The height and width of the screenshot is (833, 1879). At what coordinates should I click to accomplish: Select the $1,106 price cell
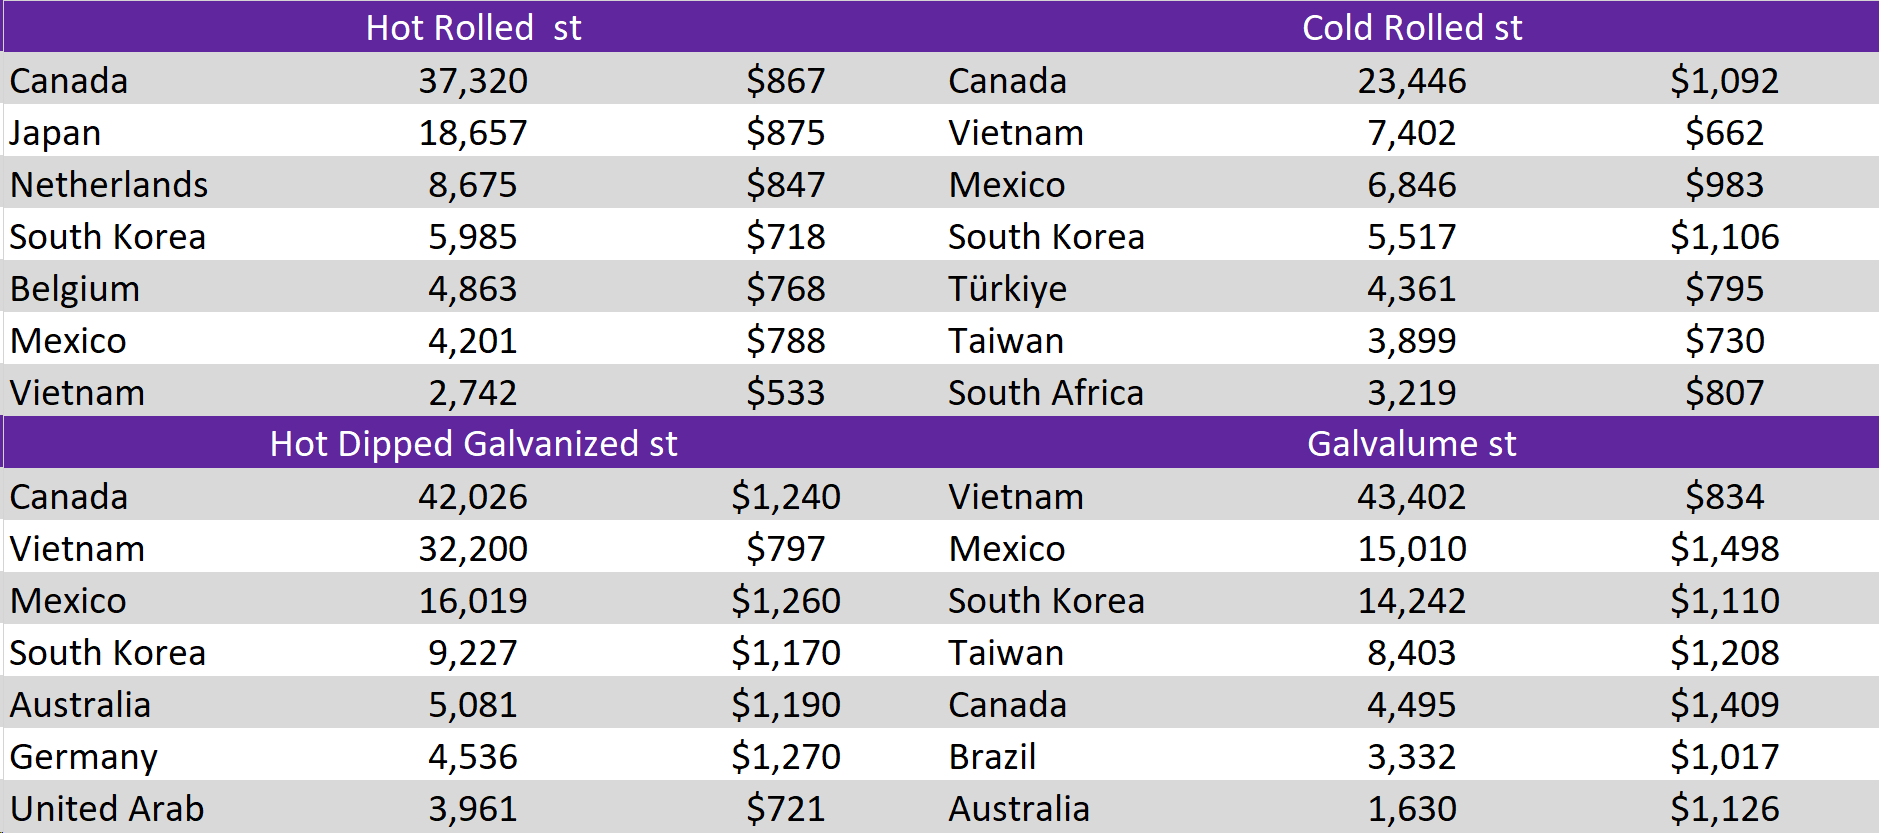click(1724, 237)
